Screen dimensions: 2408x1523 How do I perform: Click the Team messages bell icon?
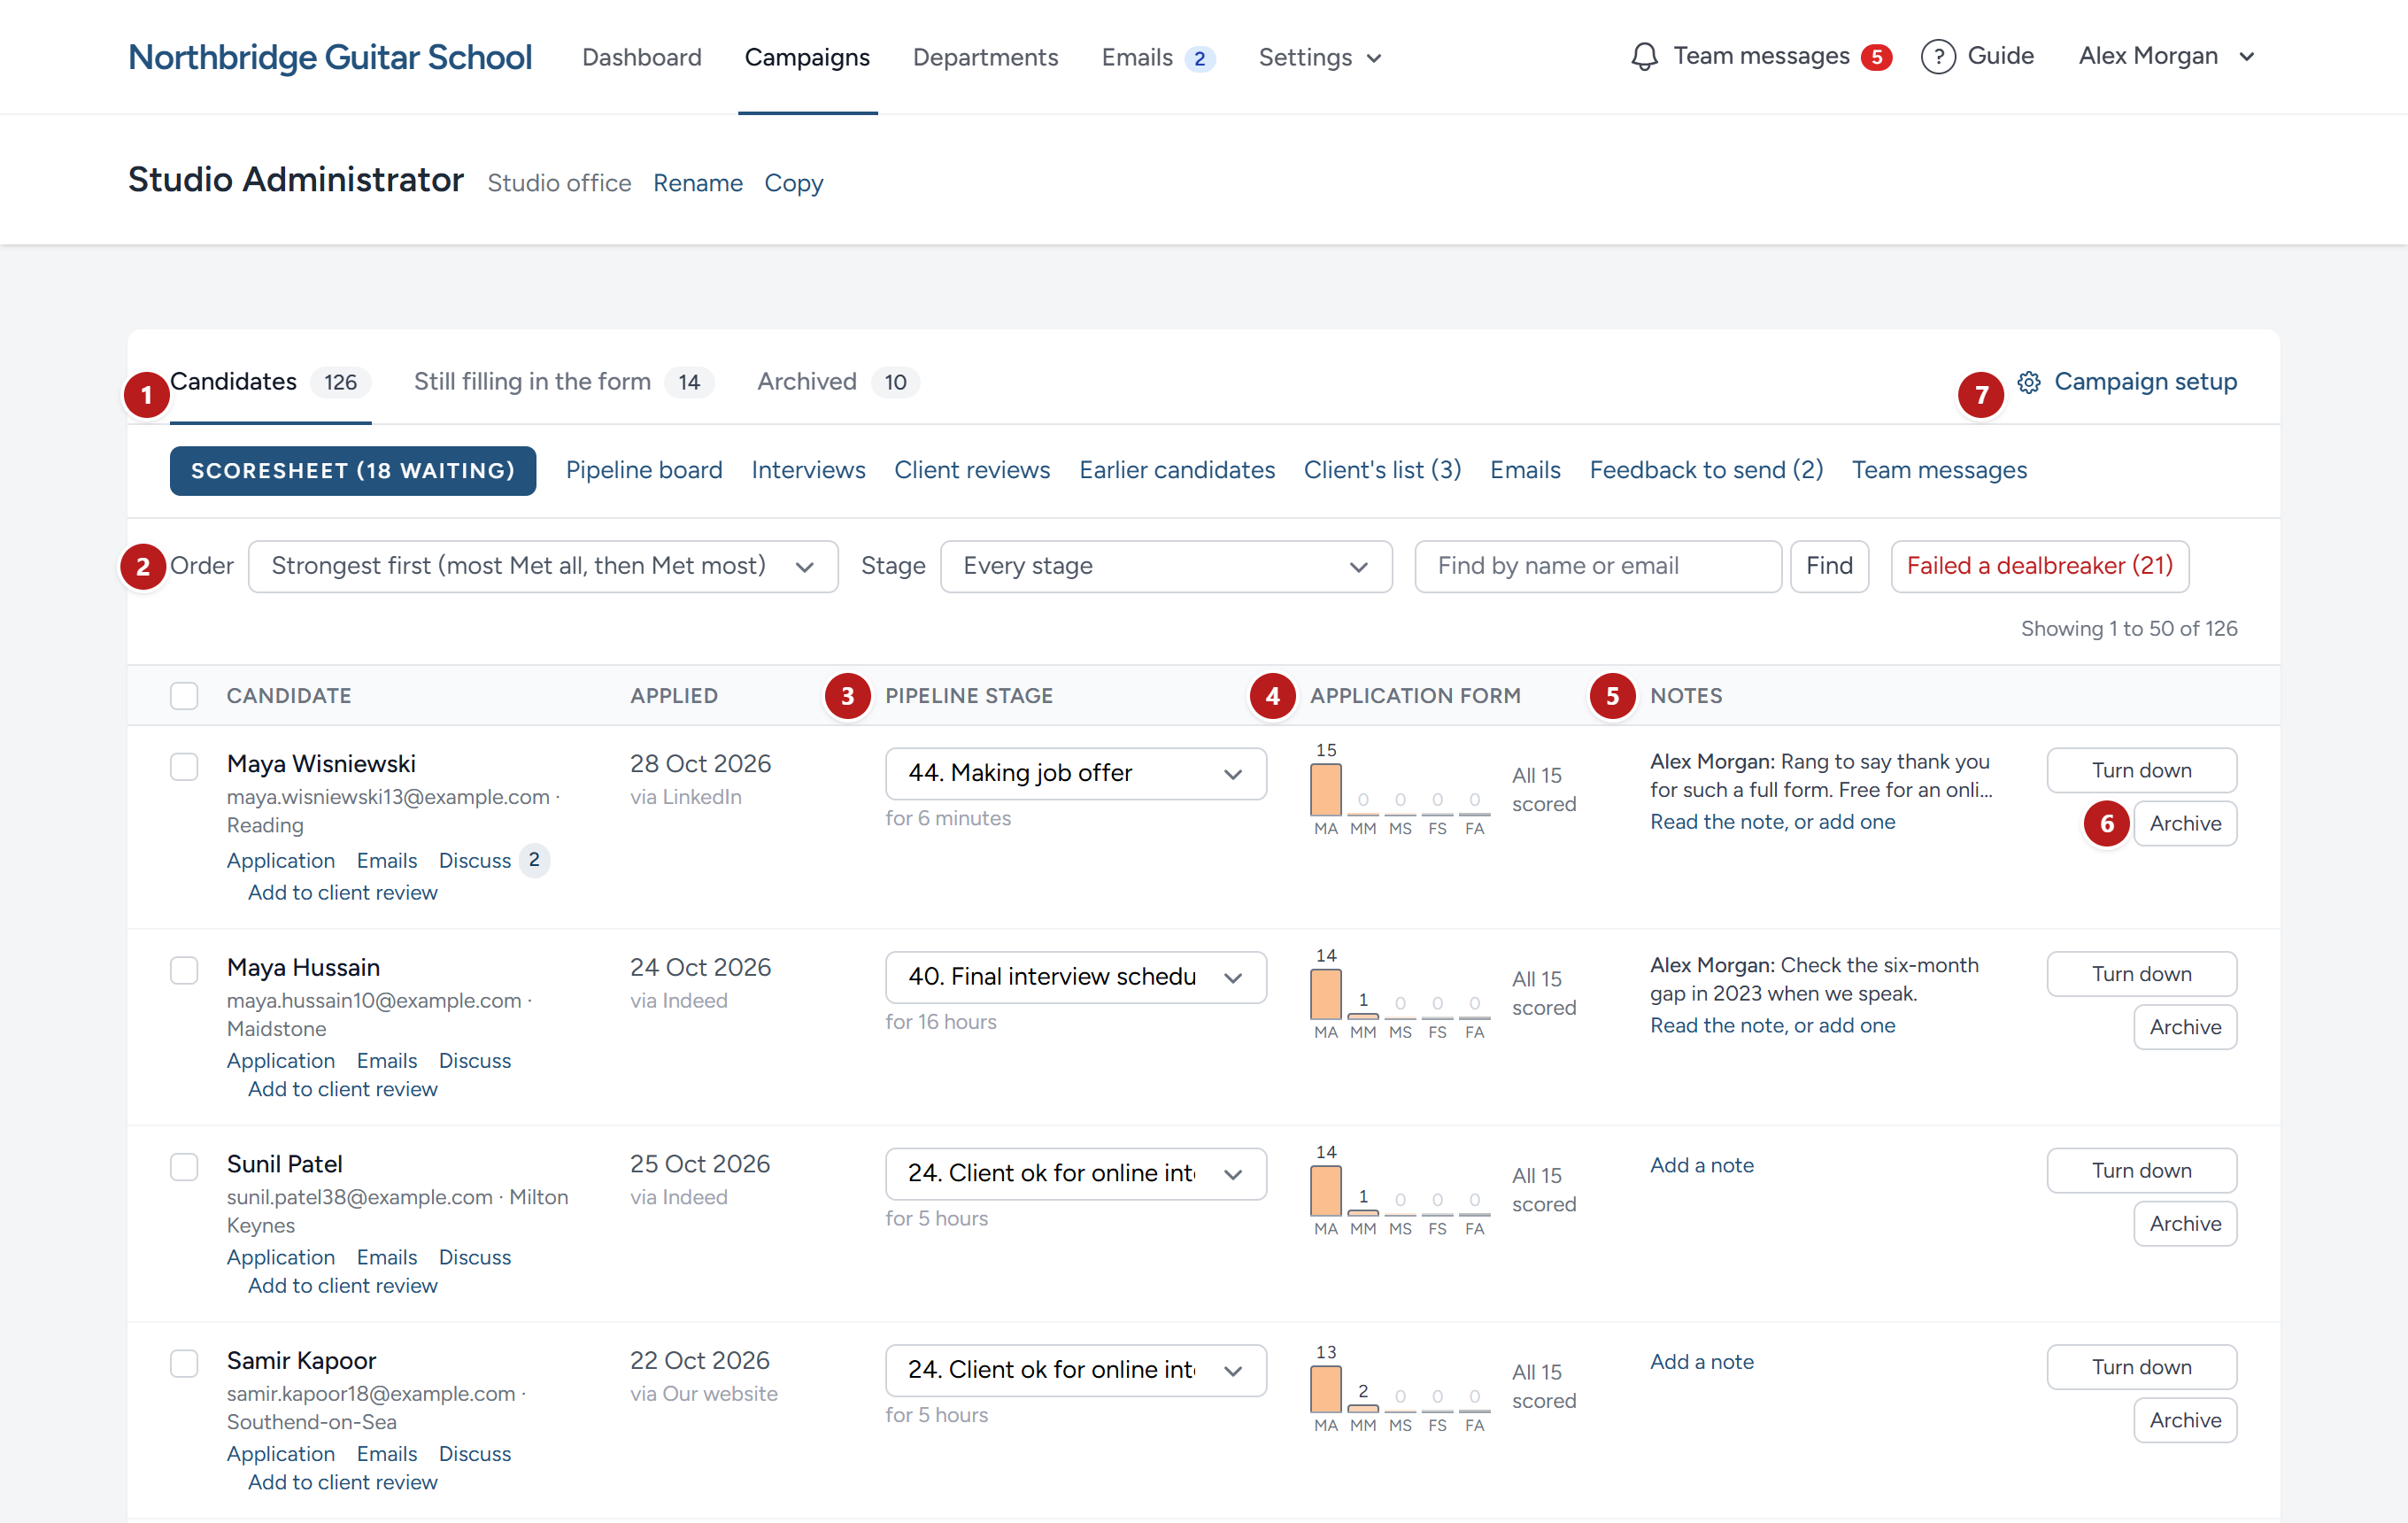click(x=1644, y=56)
